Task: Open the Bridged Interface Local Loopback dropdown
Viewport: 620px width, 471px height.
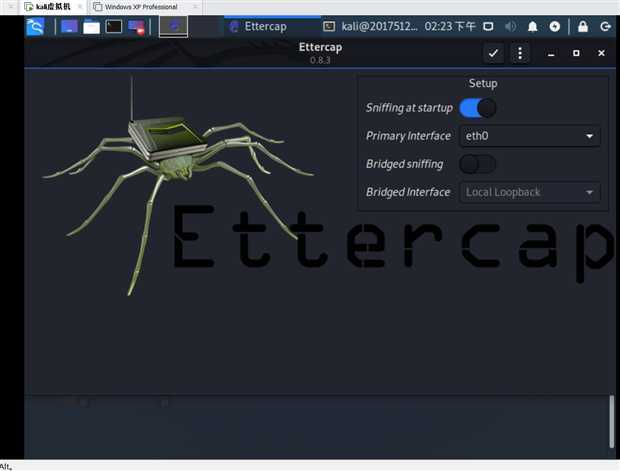Action: pos(529,192)
